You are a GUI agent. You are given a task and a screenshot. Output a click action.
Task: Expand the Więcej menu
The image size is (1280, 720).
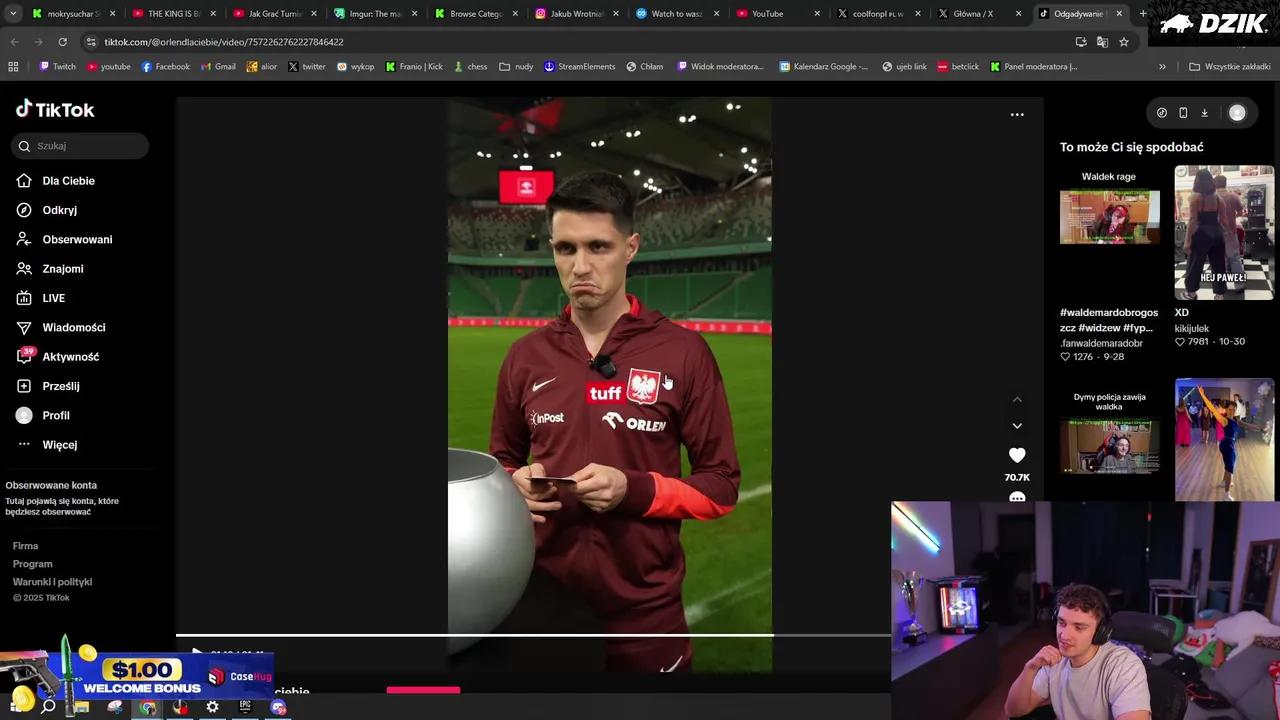click(59, 445)
